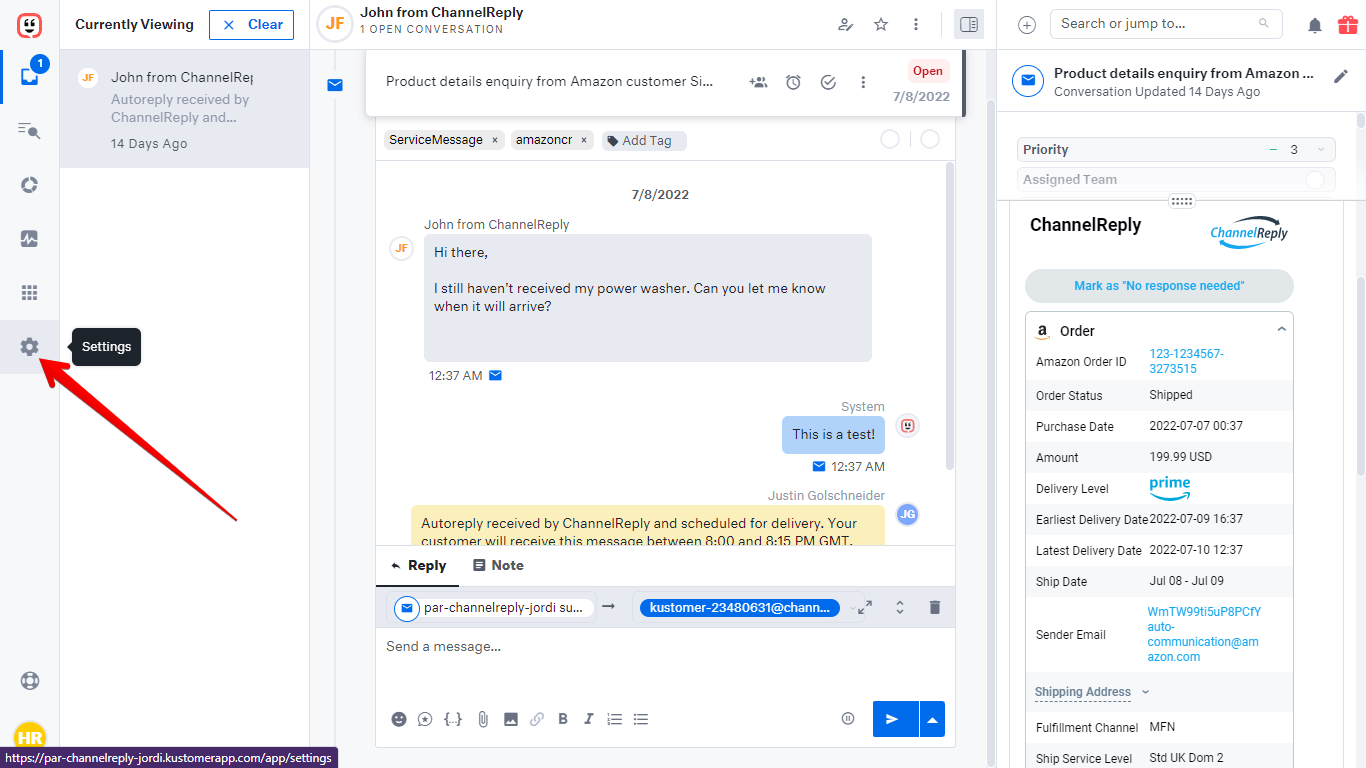Click Mark as "No response needed" button
Screen dimensions: 1366x768
pyautogui.click(x=1159, y=286)
